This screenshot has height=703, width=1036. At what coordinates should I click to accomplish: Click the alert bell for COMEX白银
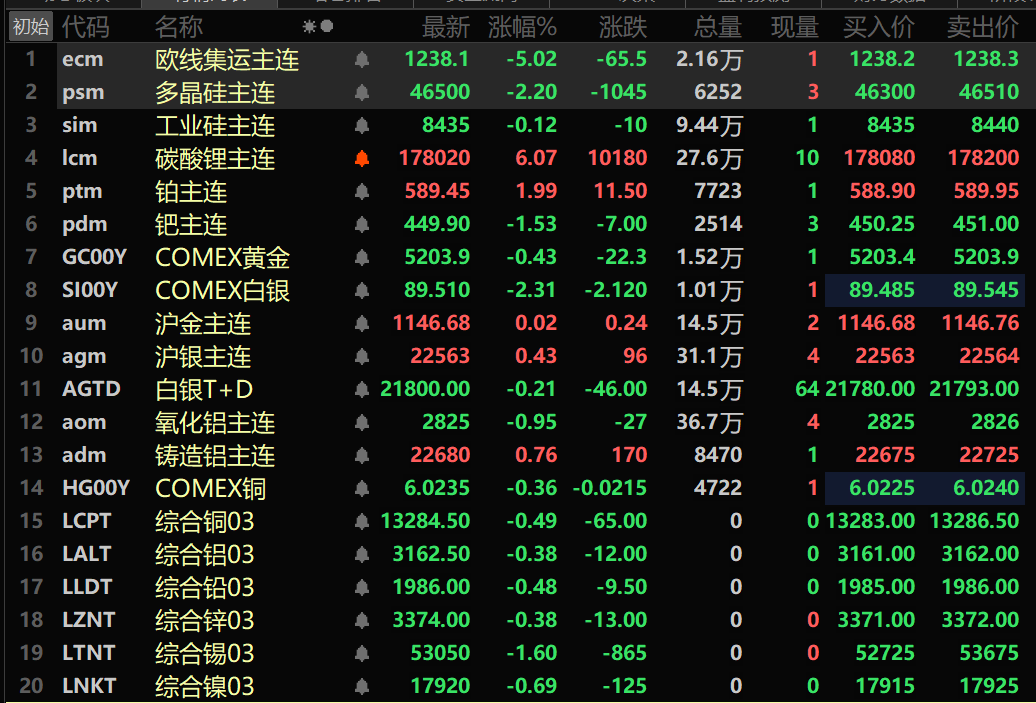click(361, 290)
